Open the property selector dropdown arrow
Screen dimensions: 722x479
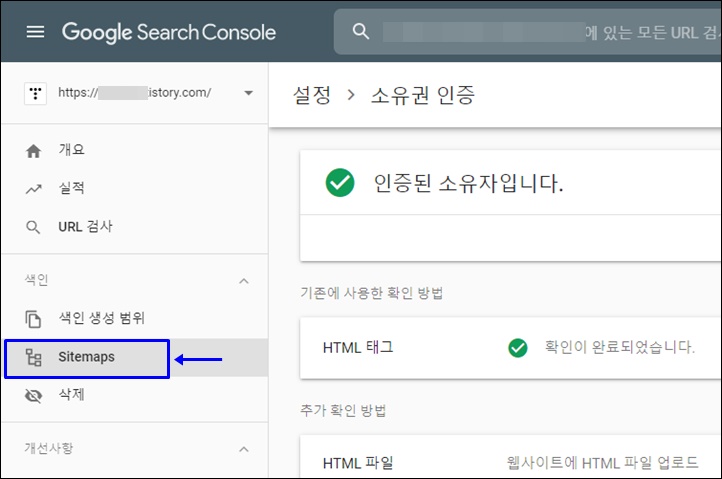[249, 93]
